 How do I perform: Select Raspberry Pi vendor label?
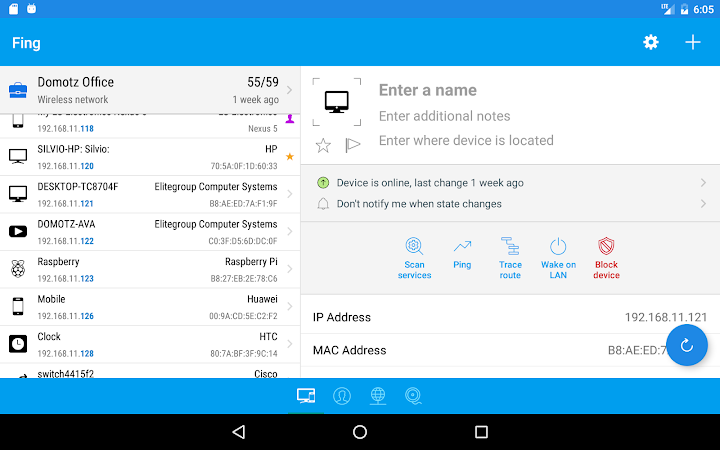pyautogui.click(x=251, y=262)
